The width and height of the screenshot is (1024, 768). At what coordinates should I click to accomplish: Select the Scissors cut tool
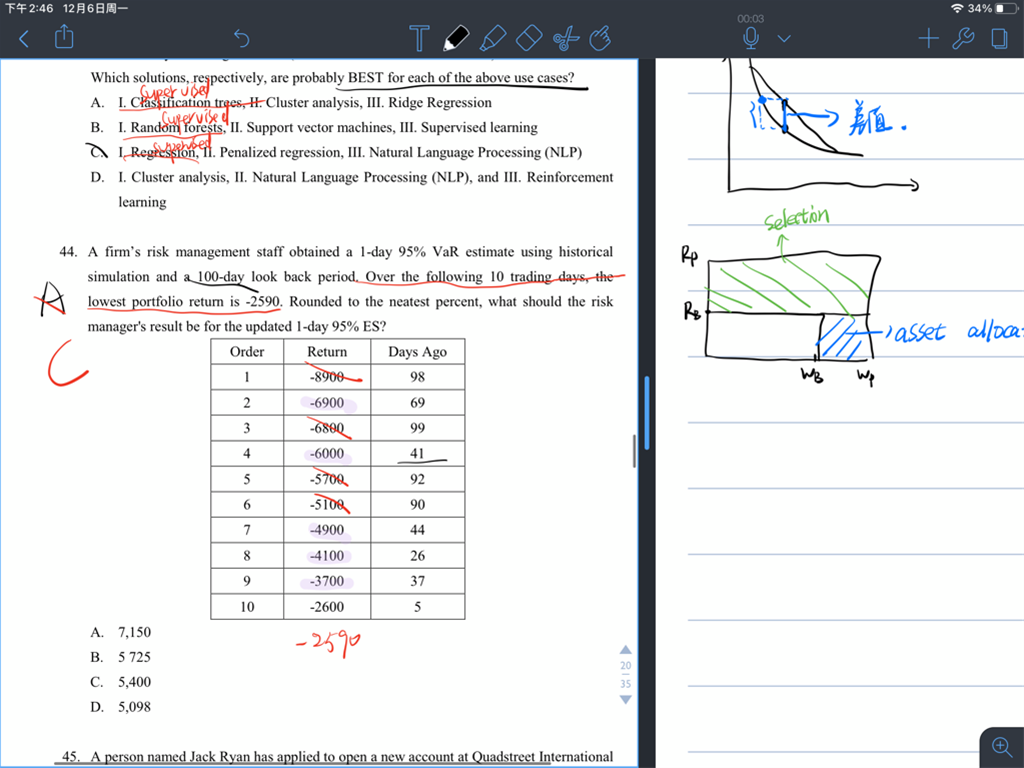[566, 38]
